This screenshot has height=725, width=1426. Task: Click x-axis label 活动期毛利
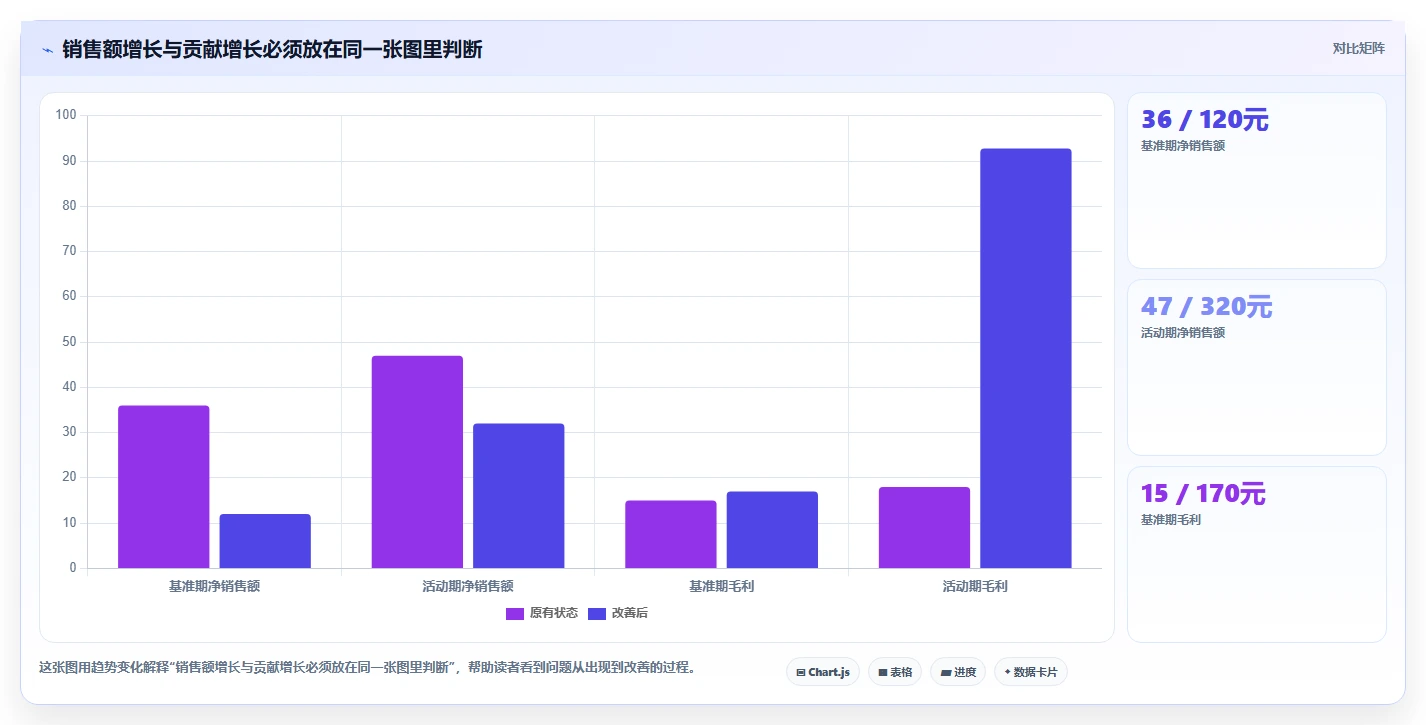975,587
